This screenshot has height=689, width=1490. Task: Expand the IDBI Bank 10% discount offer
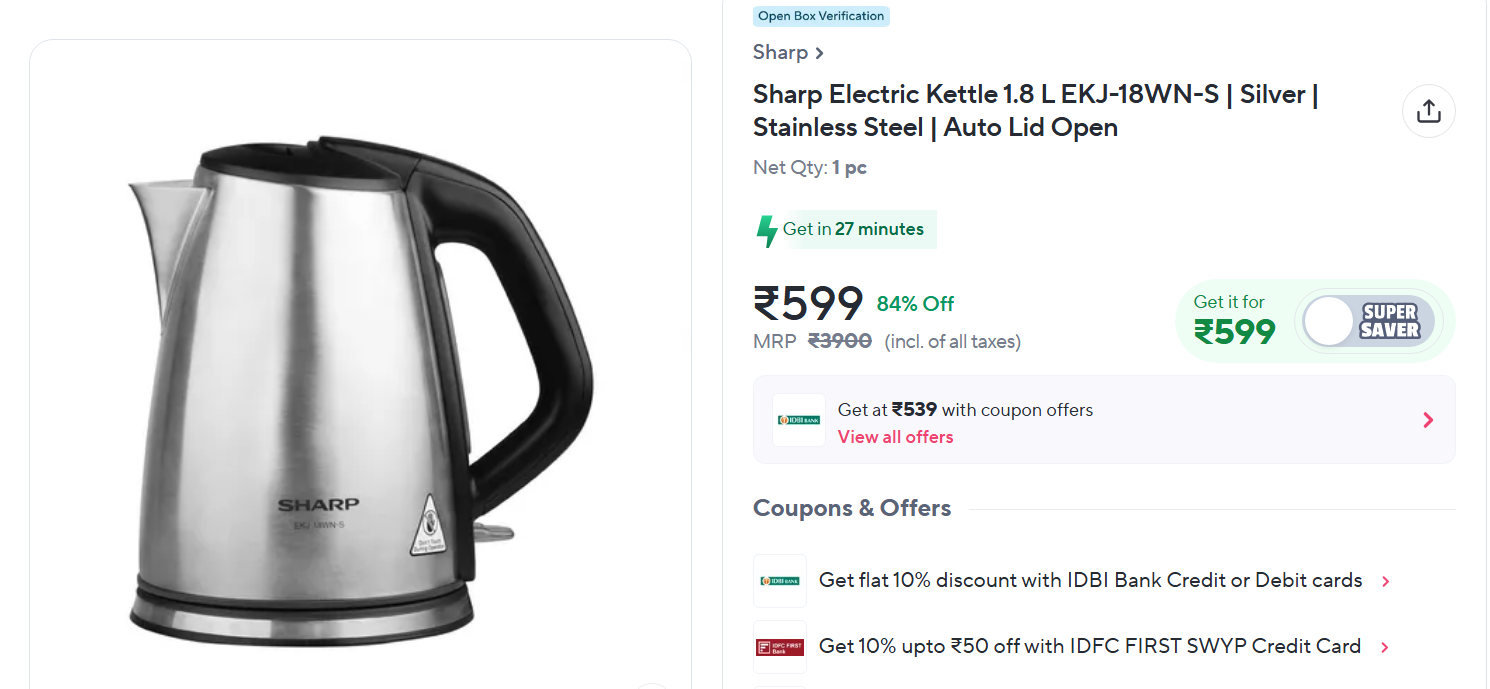click(x=1385, y=581)
